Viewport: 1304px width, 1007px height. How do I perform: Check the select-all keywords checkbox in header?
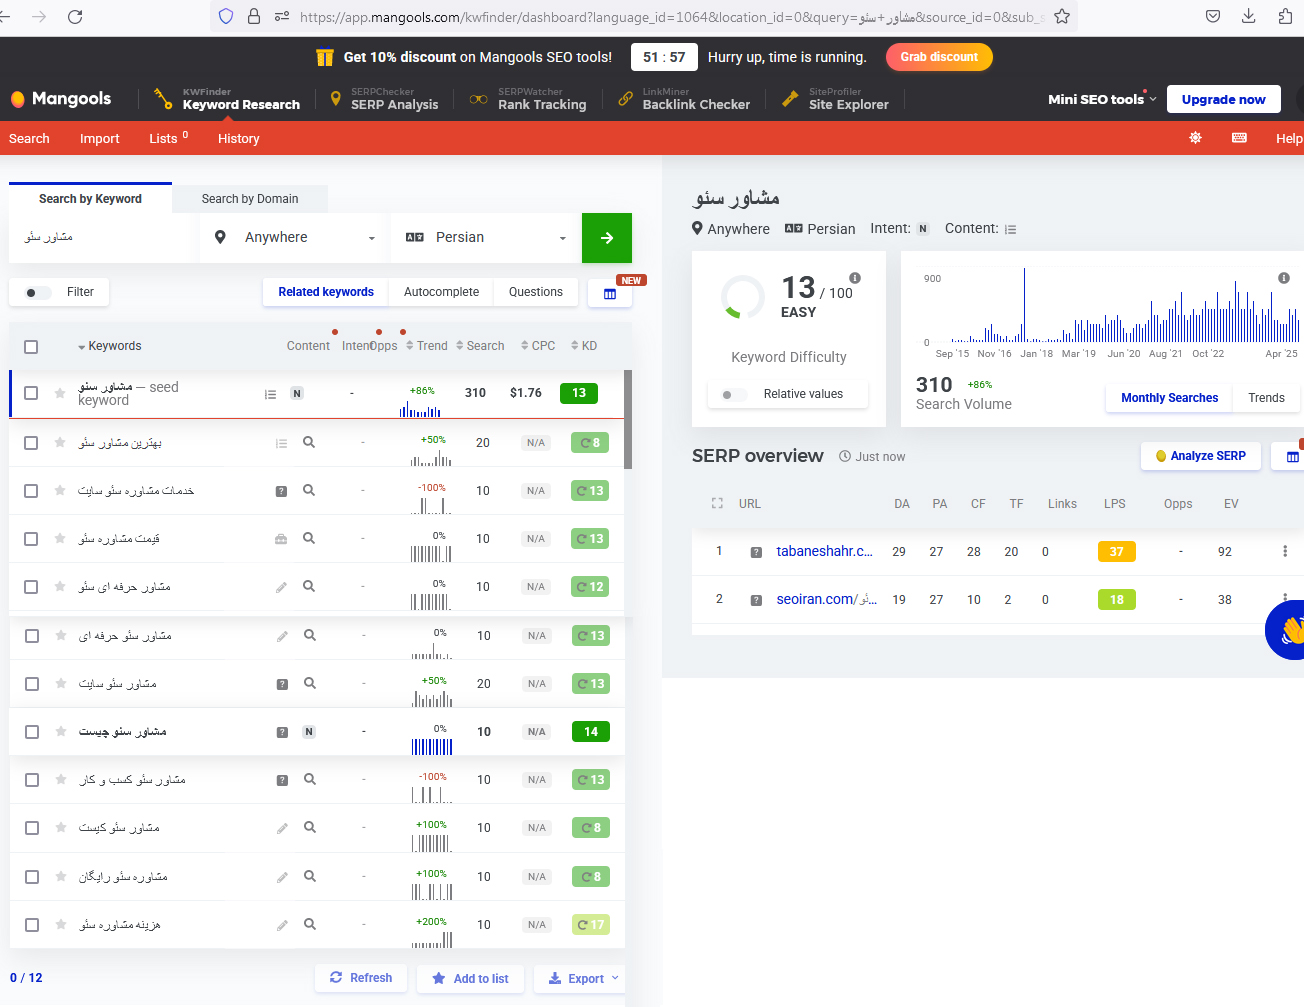tap(31, 346)
